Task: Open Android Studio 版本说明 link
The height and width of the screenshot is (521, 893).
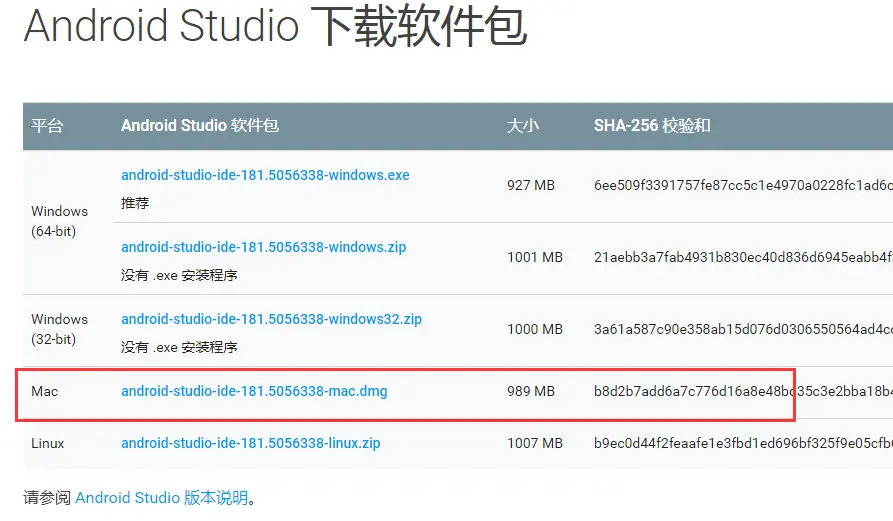Action: (x=162, y=498)
